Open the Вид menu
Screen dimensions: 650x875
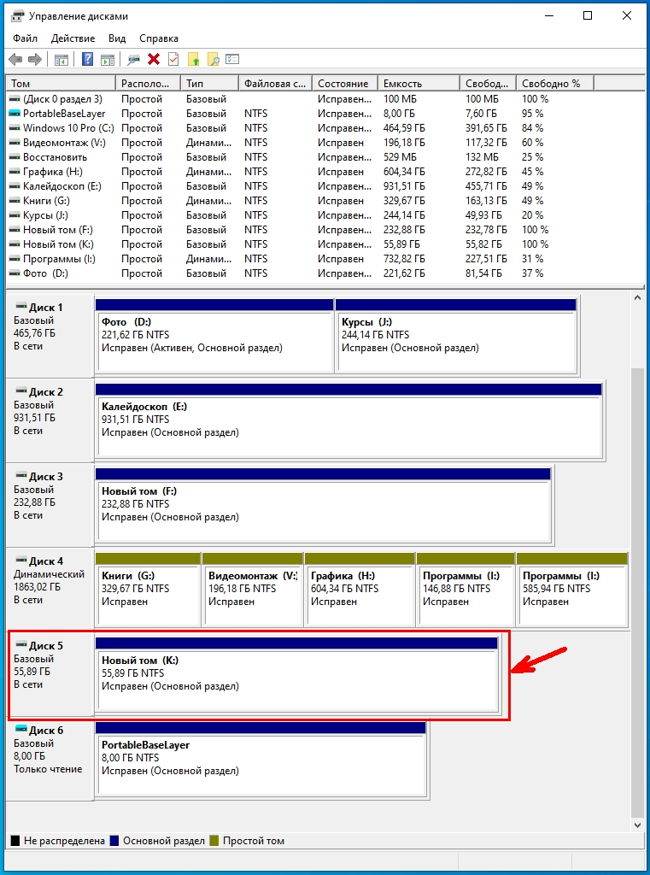[117, 39]
